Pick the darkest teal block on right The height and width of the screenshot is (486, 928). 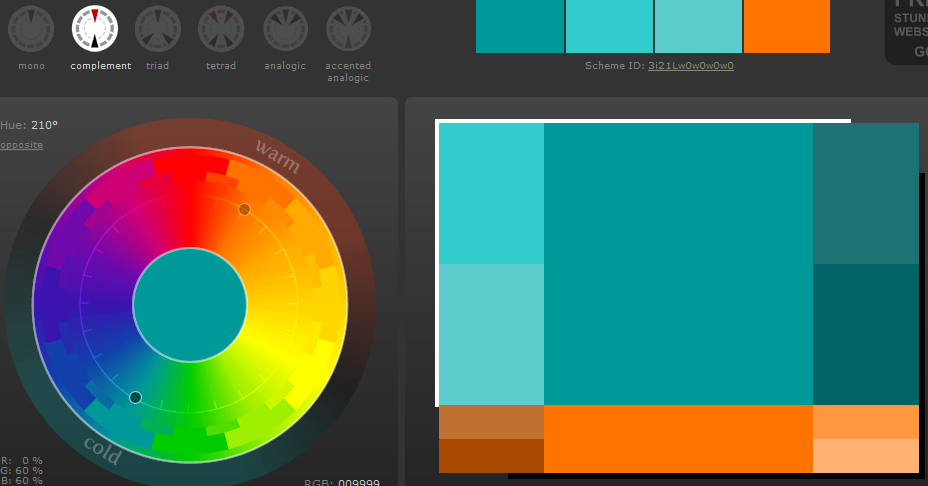[x=865, y=334]
